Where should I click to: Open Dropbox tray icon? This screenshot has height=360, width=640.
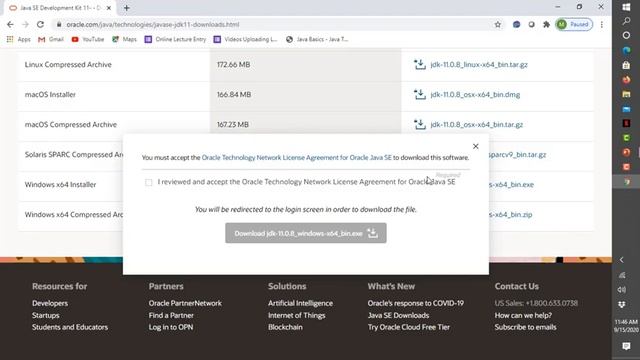tap(622, 304)
